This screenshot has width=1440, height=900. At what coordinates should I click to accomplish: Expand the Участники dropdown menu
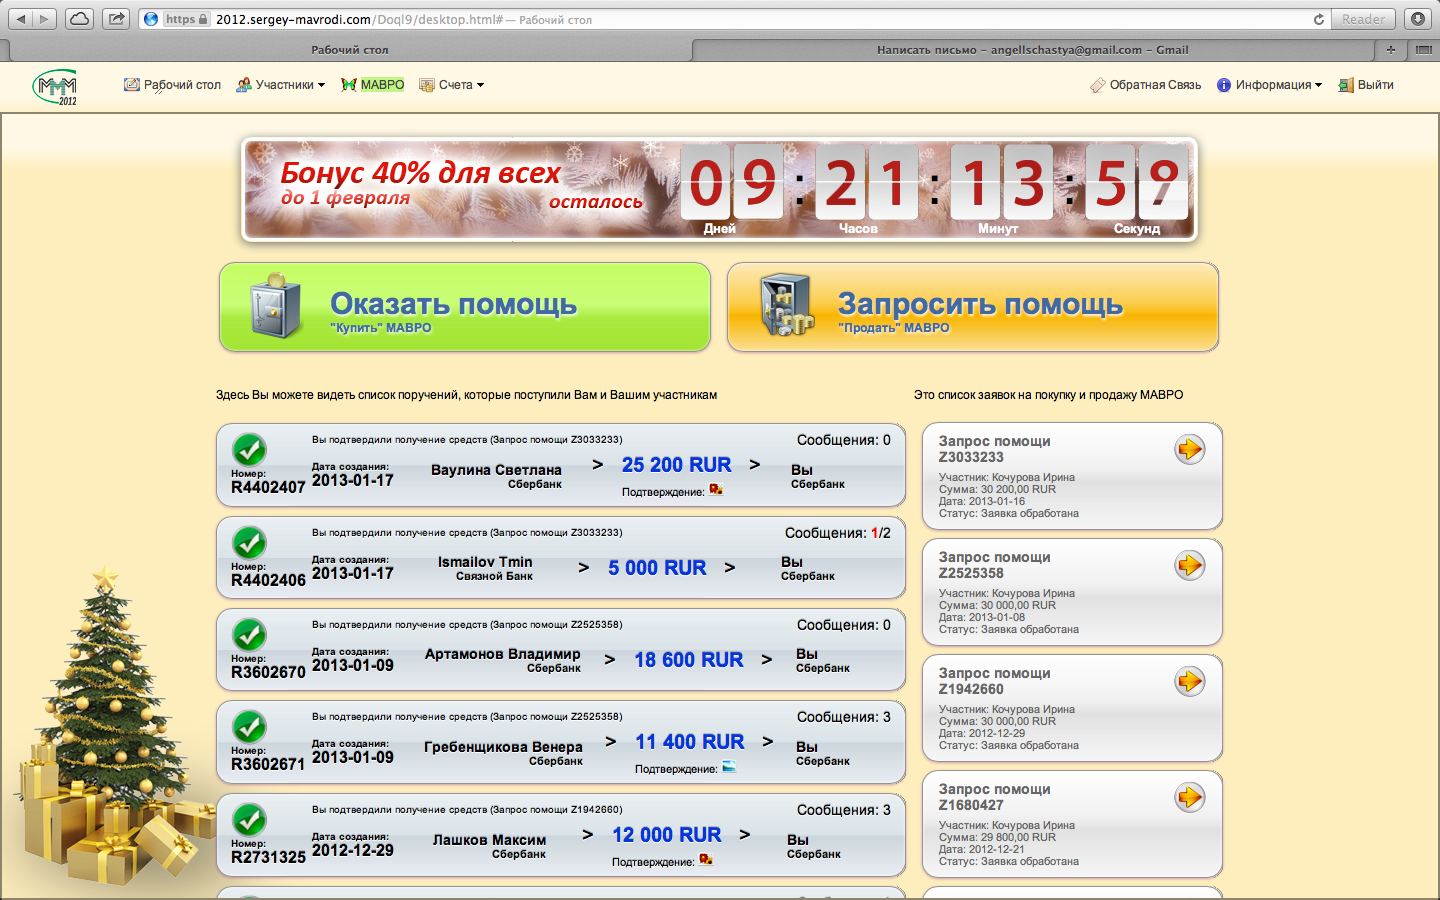[281, 85]
